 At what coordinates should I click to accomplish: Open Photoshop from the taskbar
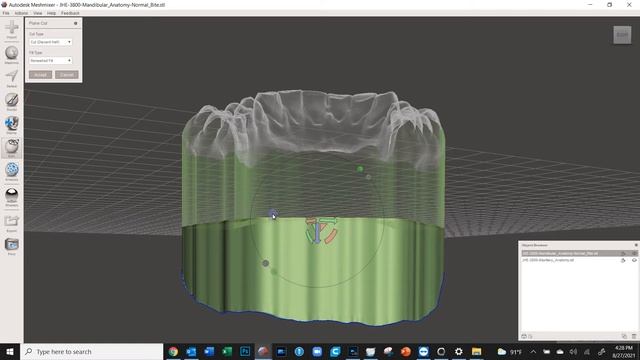tap(245, 351)
